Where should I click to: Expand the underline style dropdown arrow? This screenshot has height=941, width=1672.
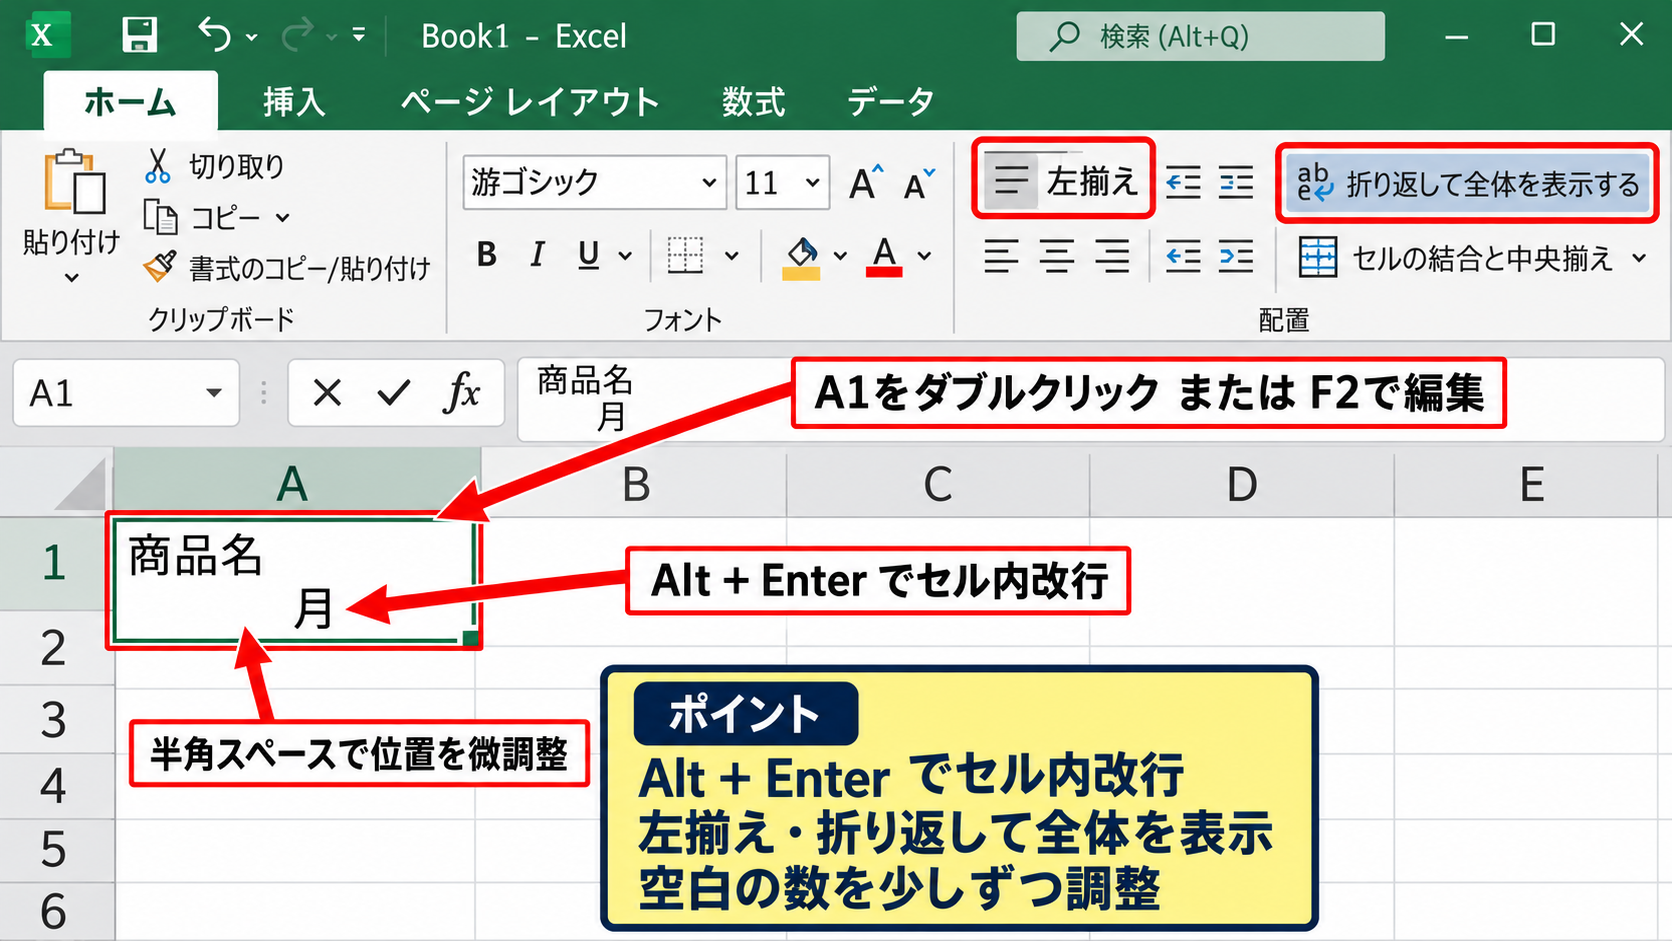(626, 256)
